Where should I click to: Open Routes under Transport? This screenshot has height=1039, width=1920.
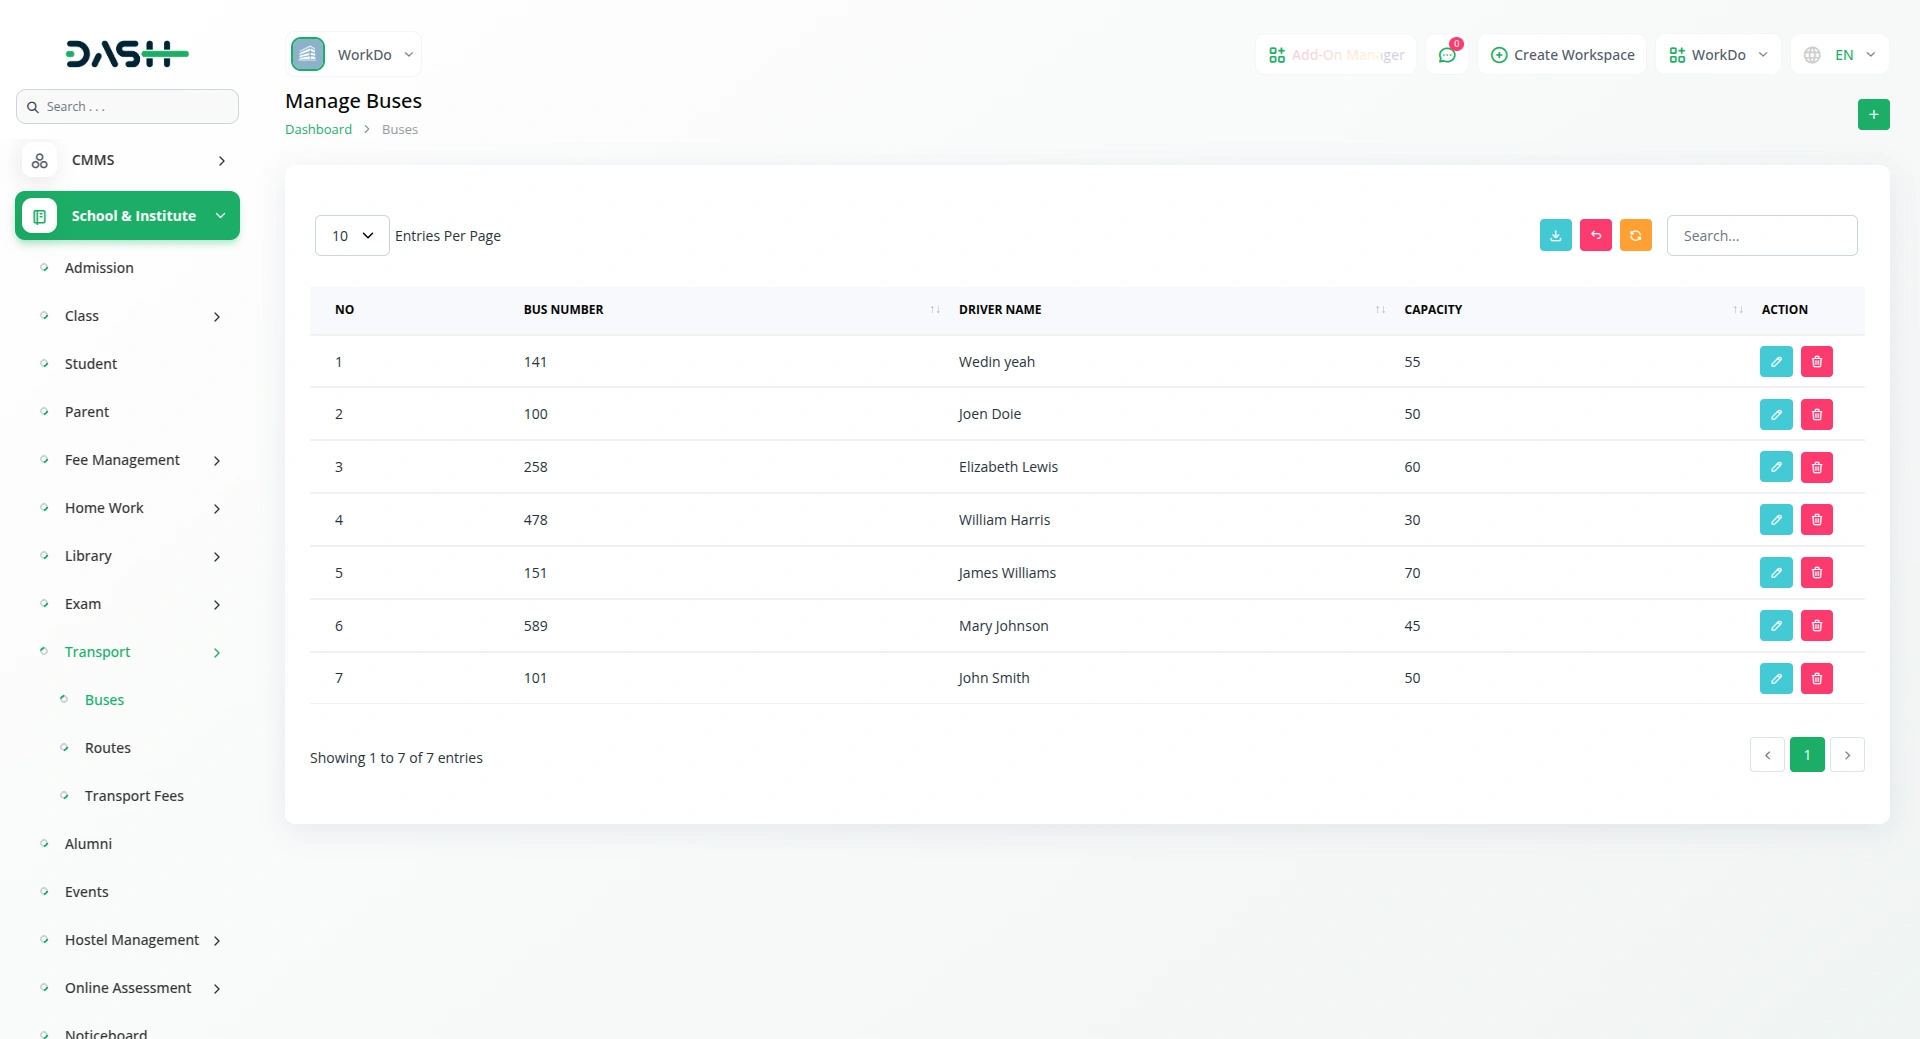[108, 748]
